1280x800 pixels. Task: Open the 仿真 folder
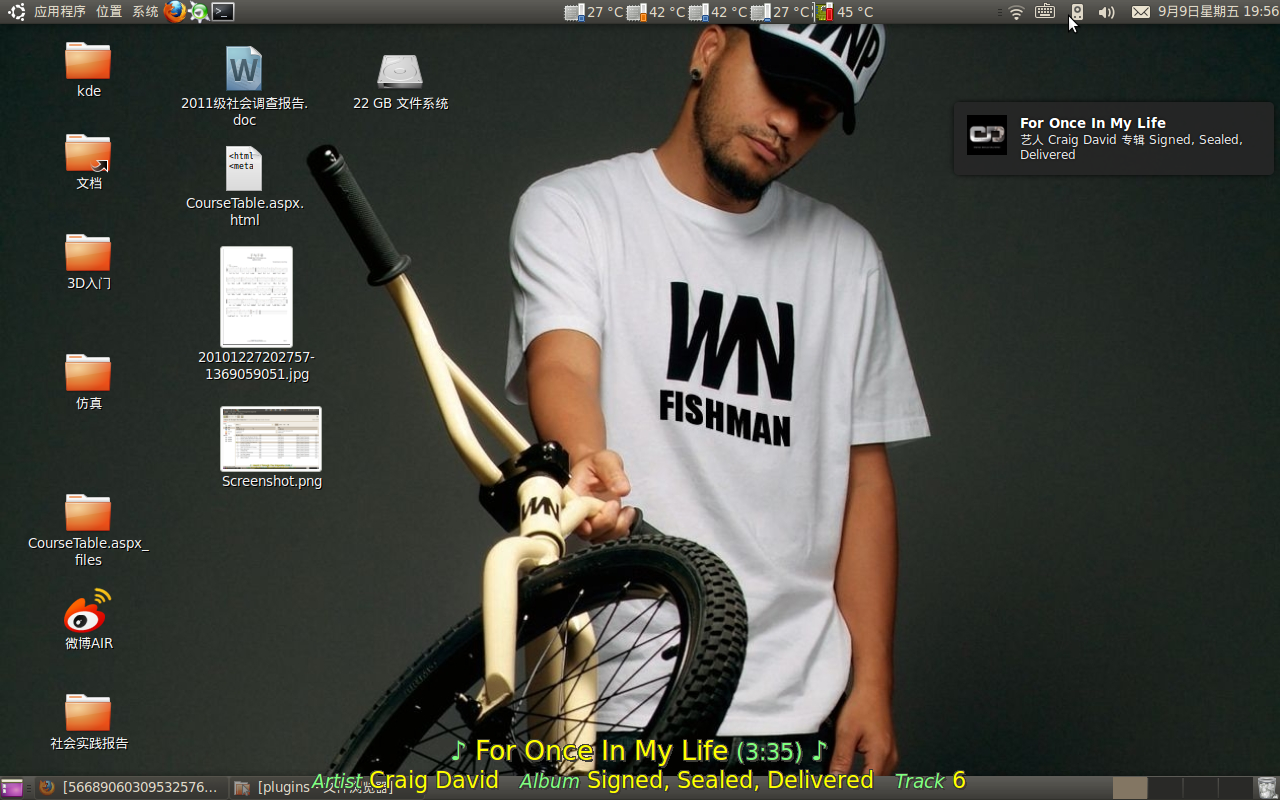pos(88,372)
